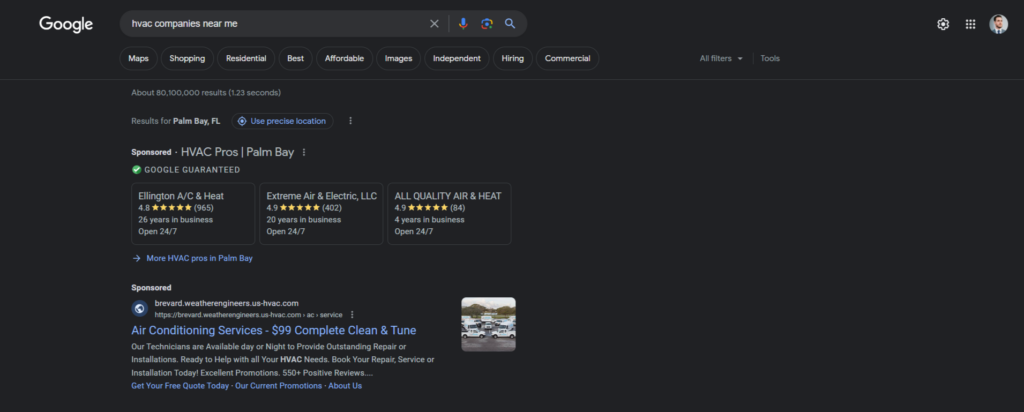Click the 26 years in business text
Image resolution: width=1024 pixels, height=412 pixels.
click(x=176, y=219)
